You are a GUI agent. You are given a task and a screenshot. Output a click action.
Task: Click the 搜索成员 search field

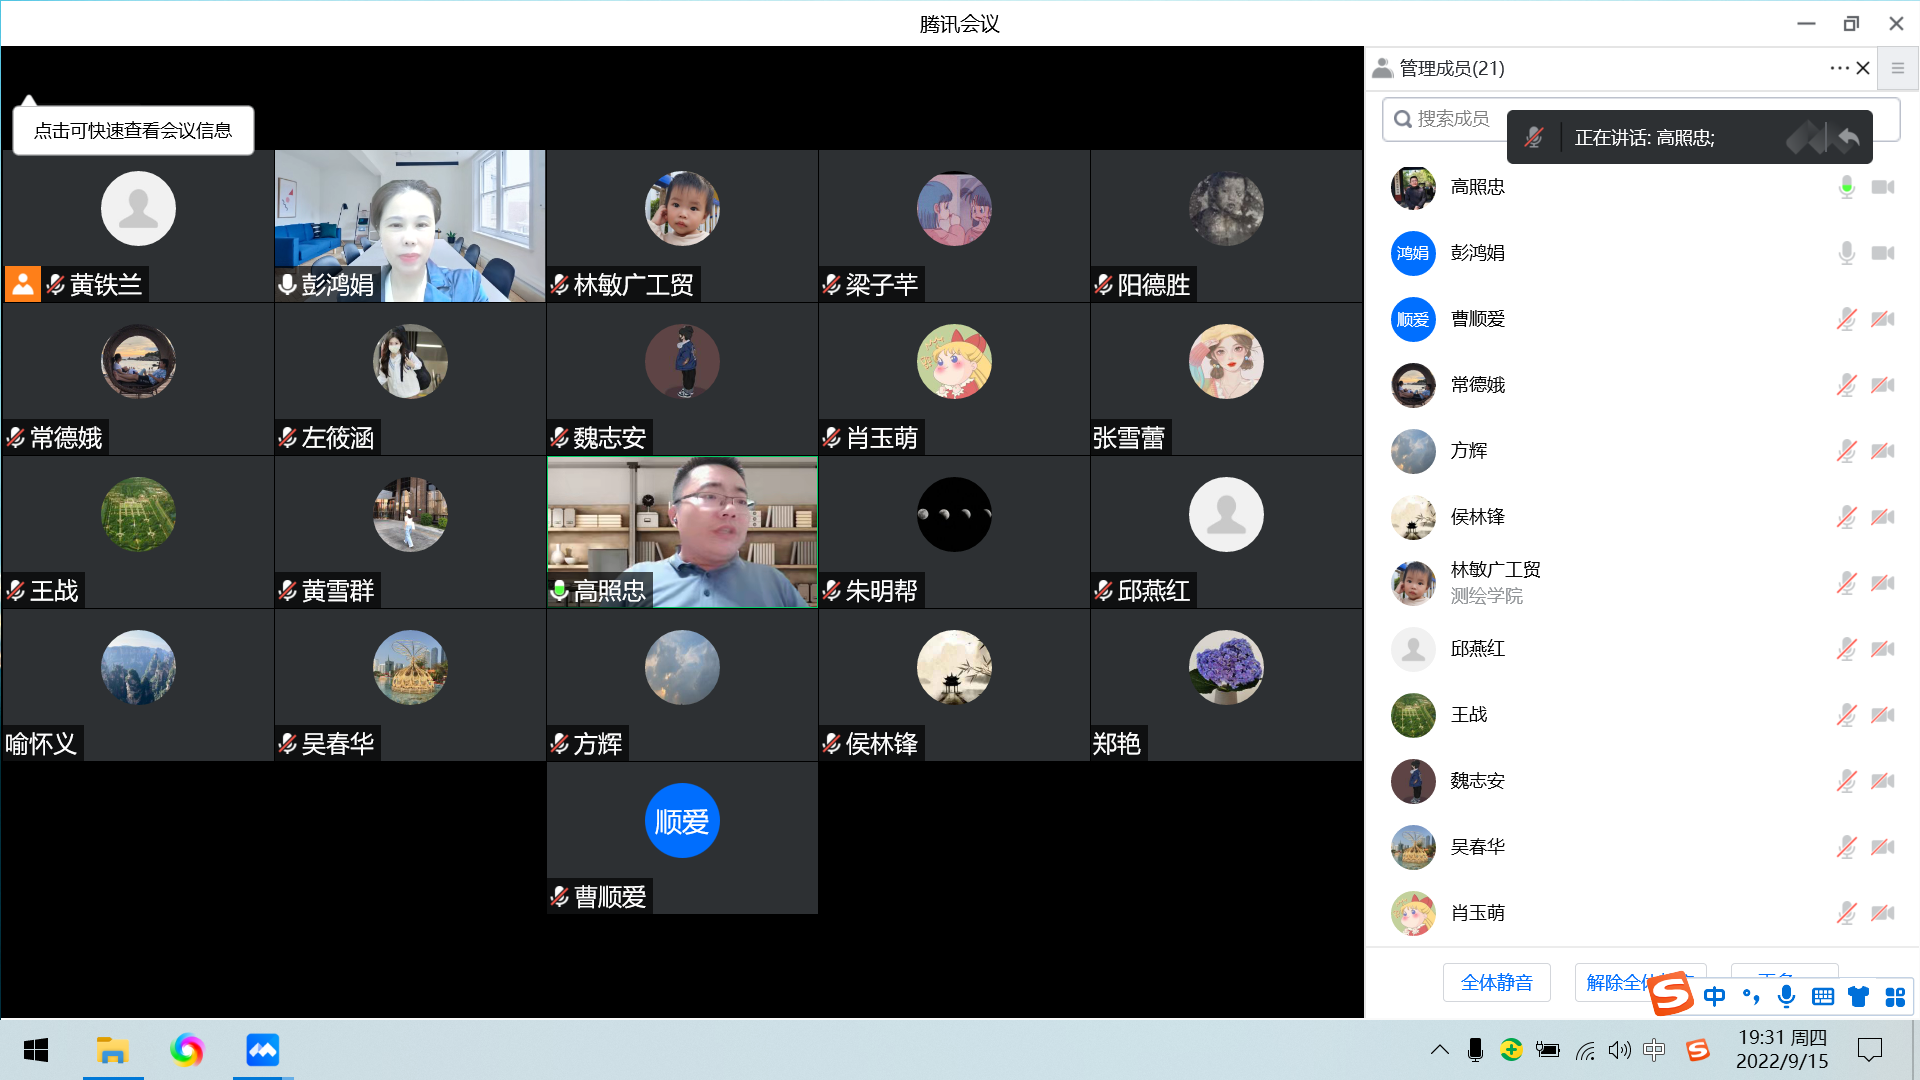(1450, 119)
